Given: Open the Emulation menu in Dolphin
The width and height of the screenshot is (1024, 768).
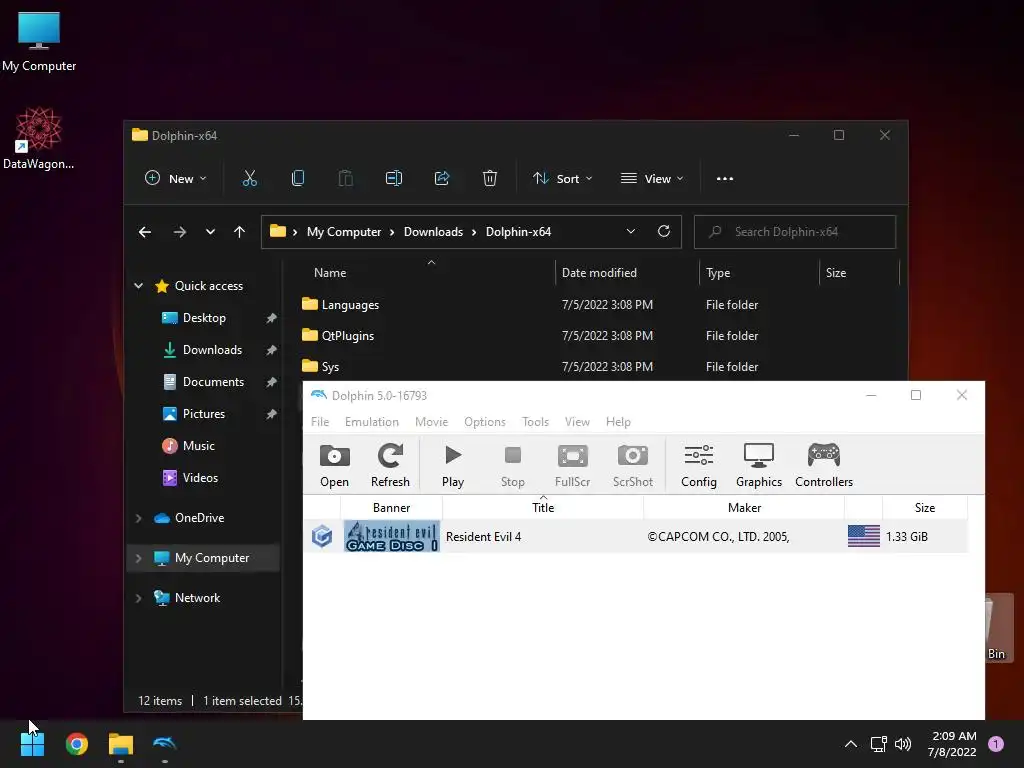Looking at the screenshot, I should tap(372, 422).
